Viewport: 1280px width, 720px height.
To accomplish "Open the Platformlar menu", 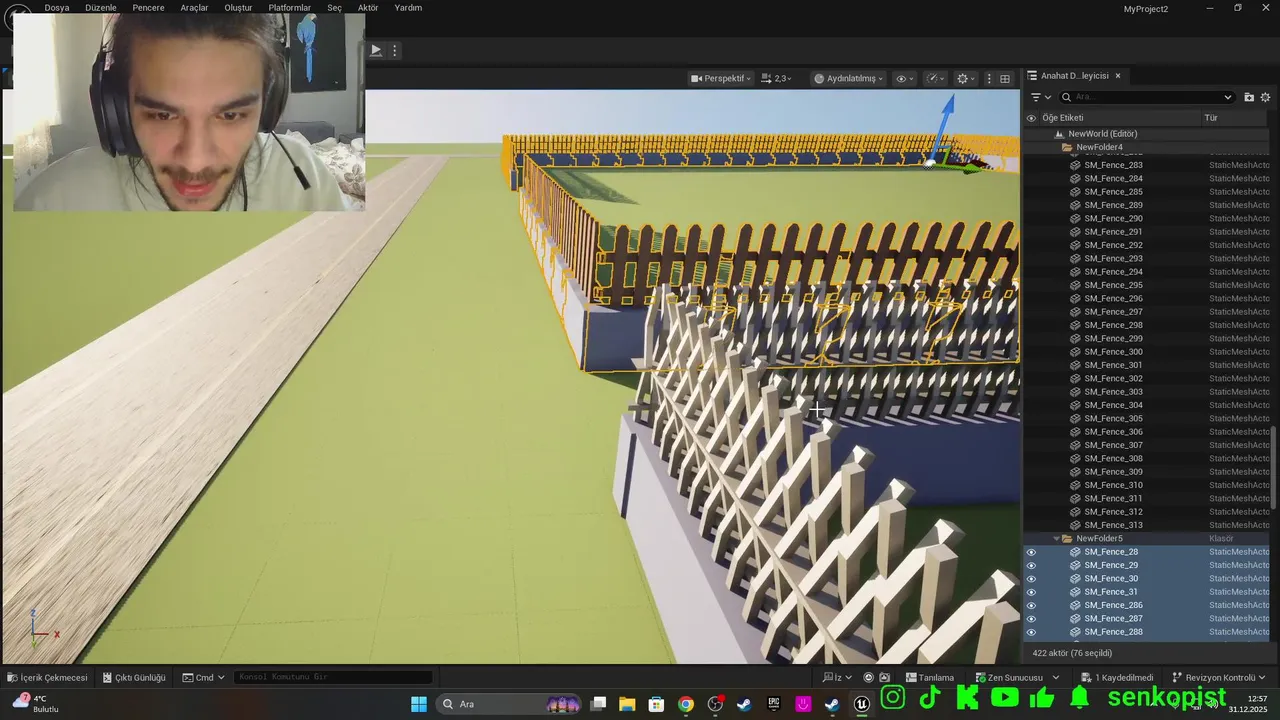I will point(289,8).
